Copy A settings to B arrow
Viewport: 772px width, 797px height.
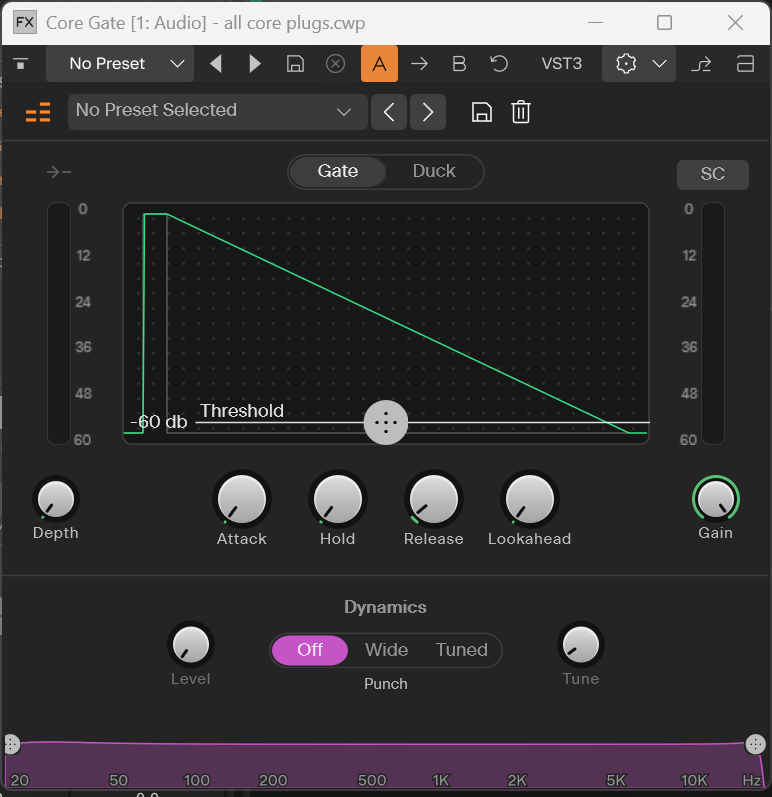point(419,64)
